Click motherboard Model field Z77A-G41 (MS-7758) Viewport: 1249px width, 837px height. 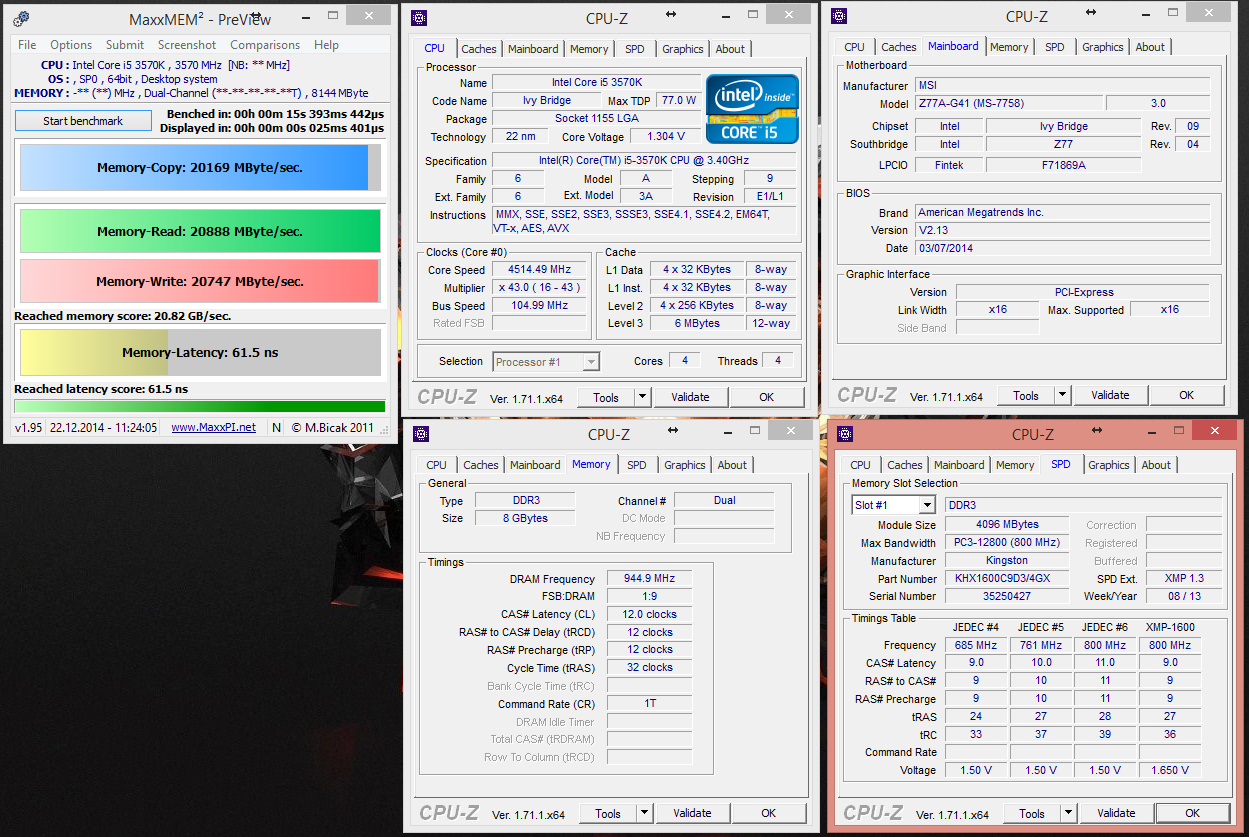[x=1008, y=103]
